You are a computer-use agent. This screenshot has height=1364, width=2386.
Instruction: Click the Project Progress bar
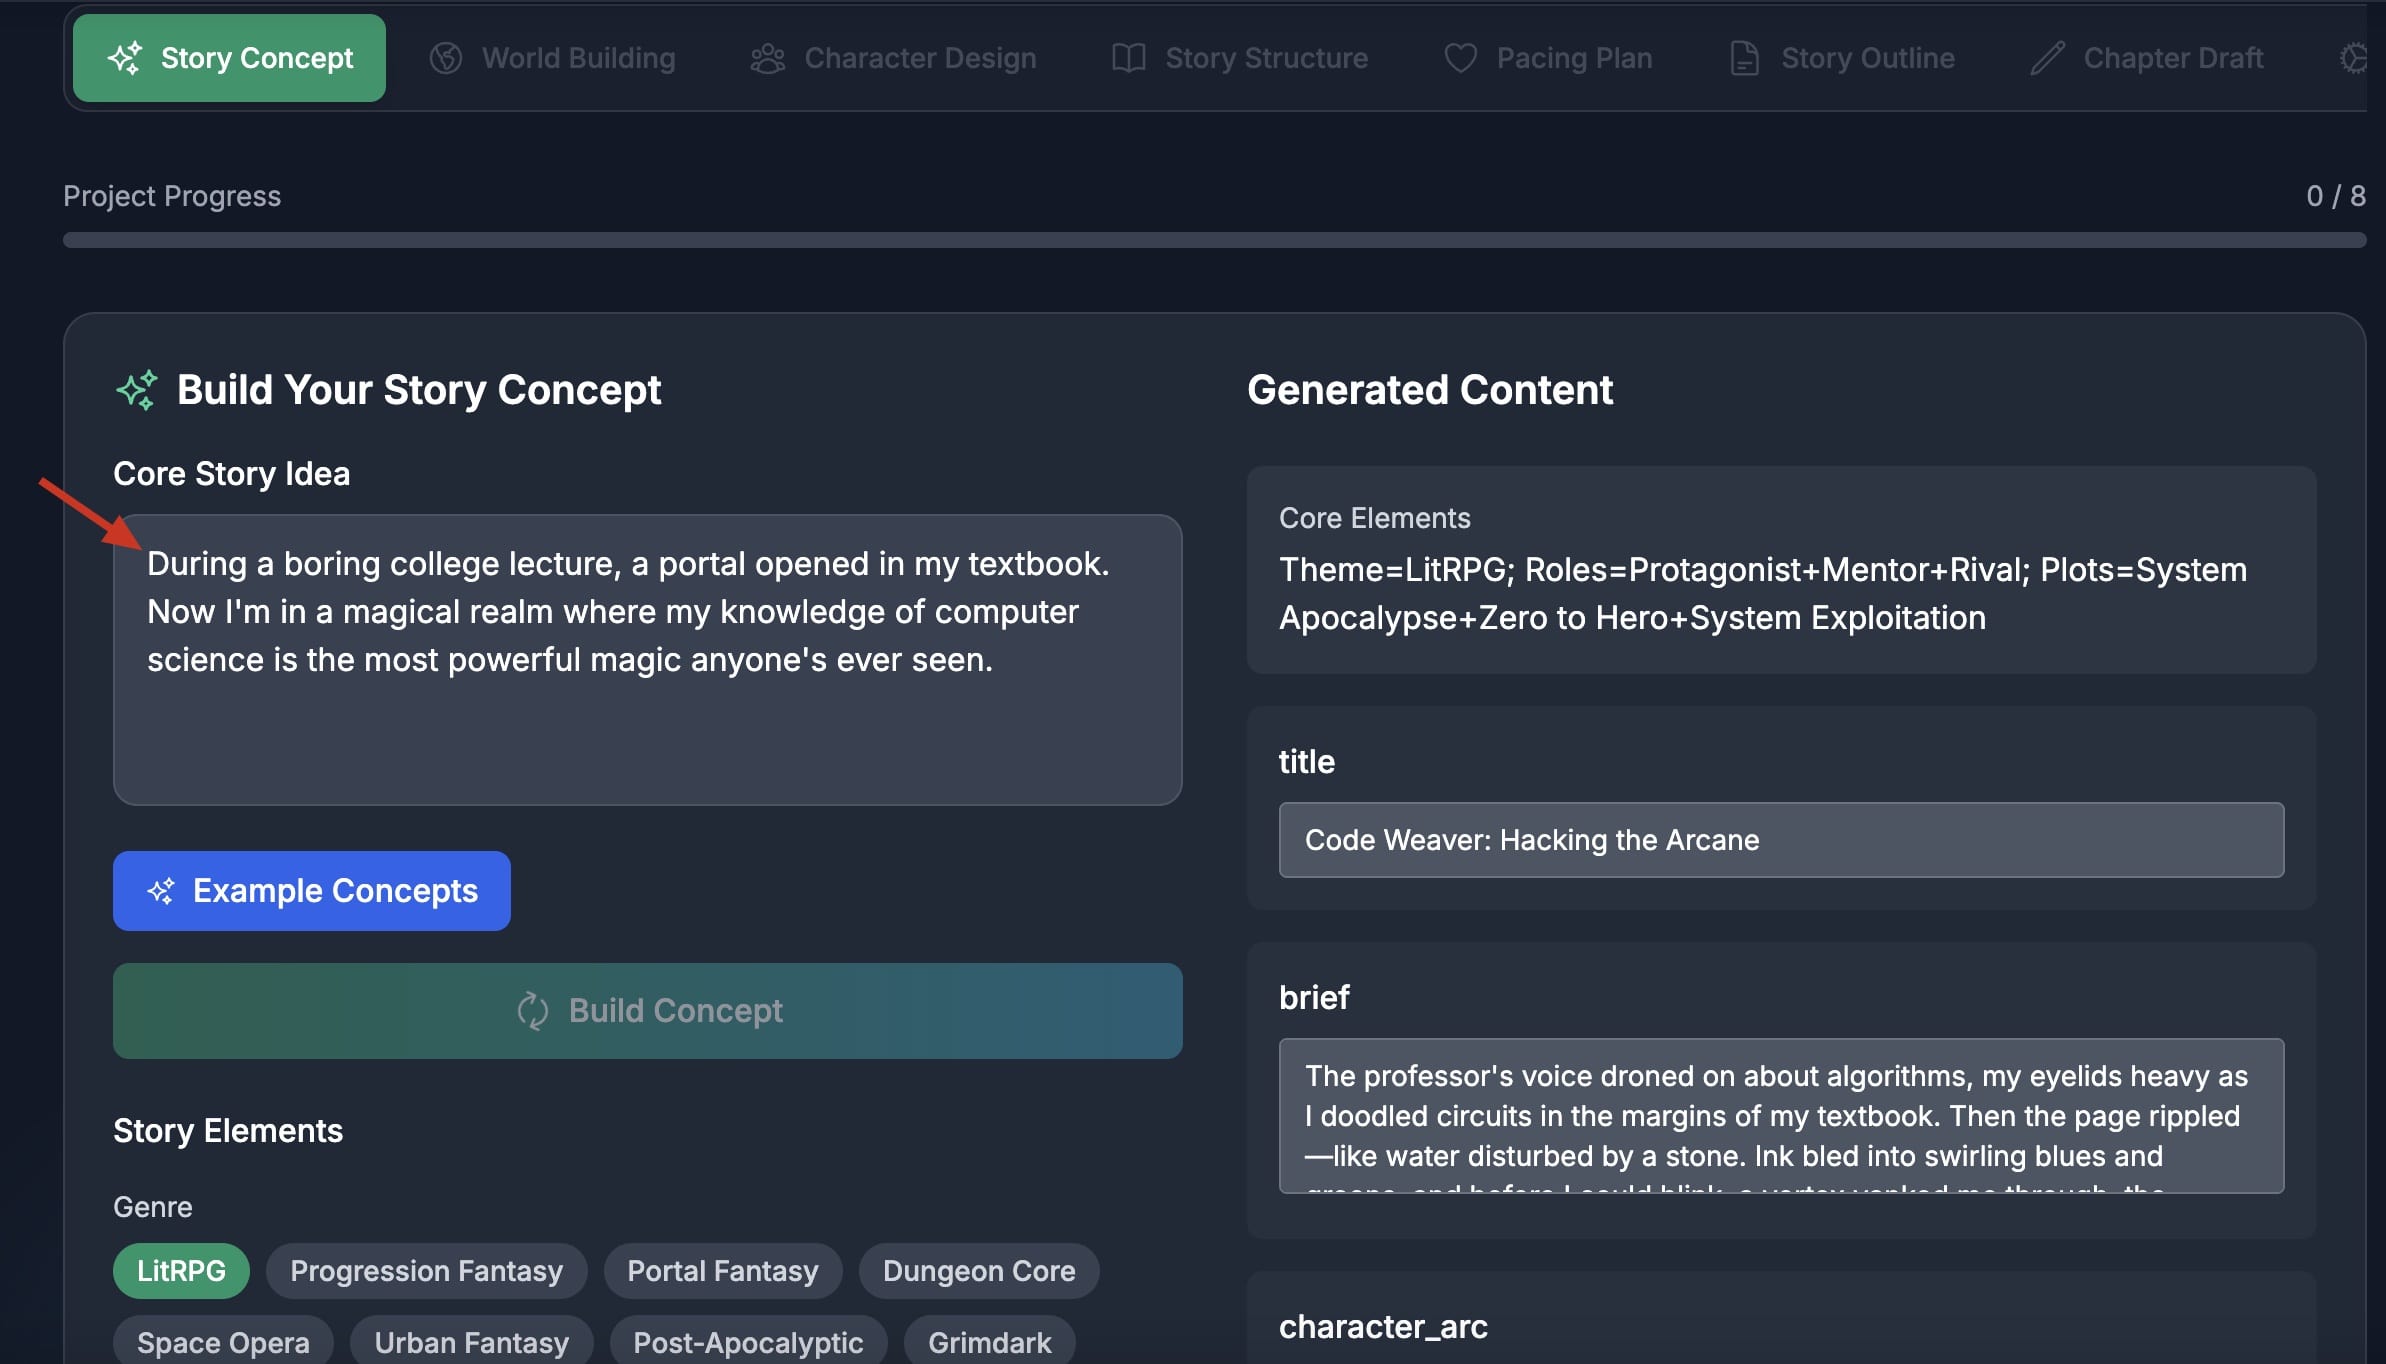[1214, 240]
